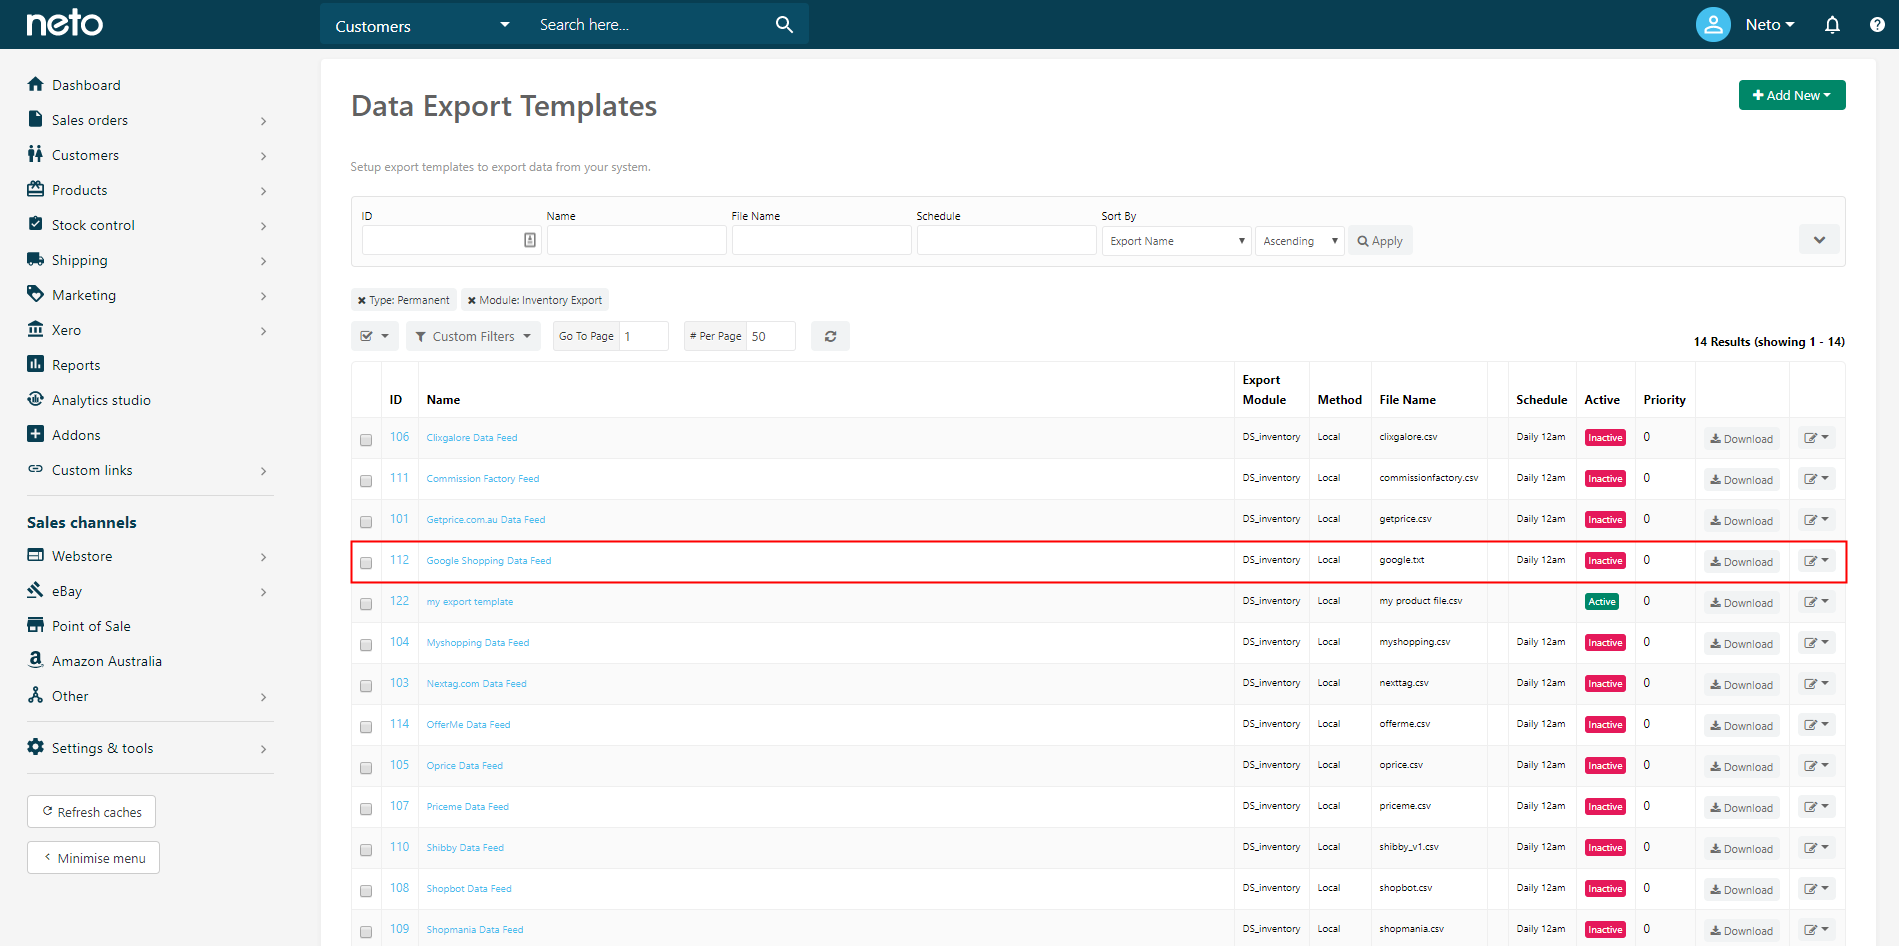1899x946 pixels.
Task: Open edit menu for Shopbot Data Feed
Action: pyautogui.click(x=1816, y=889)
